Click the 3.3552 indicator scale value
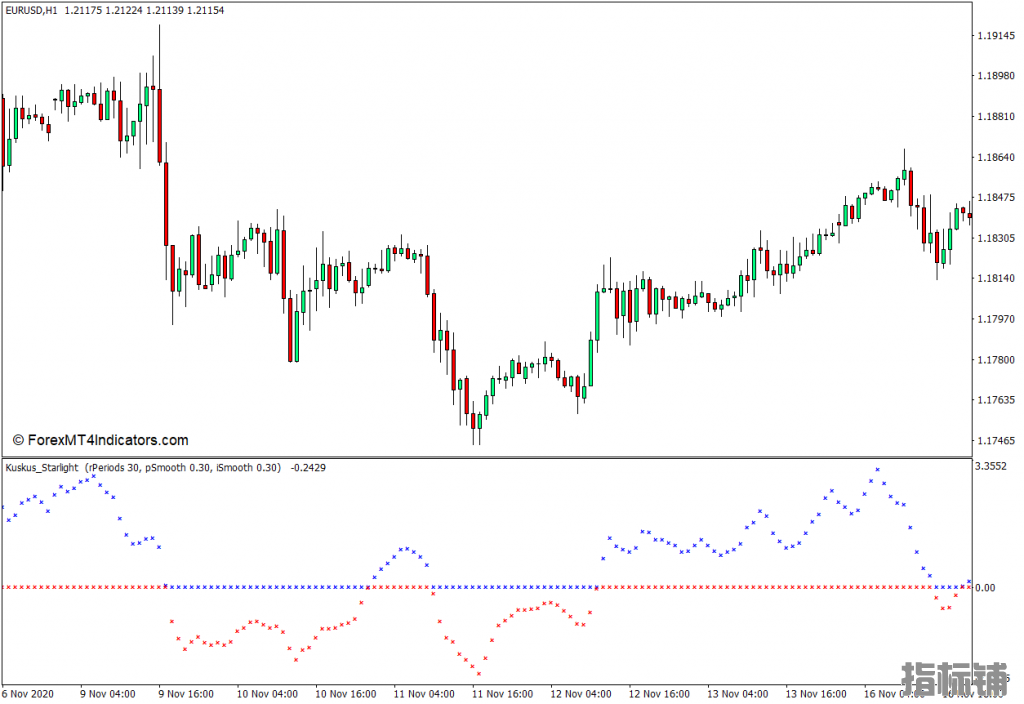Viewport: 1024px width, 704px height. pos(993,466)
